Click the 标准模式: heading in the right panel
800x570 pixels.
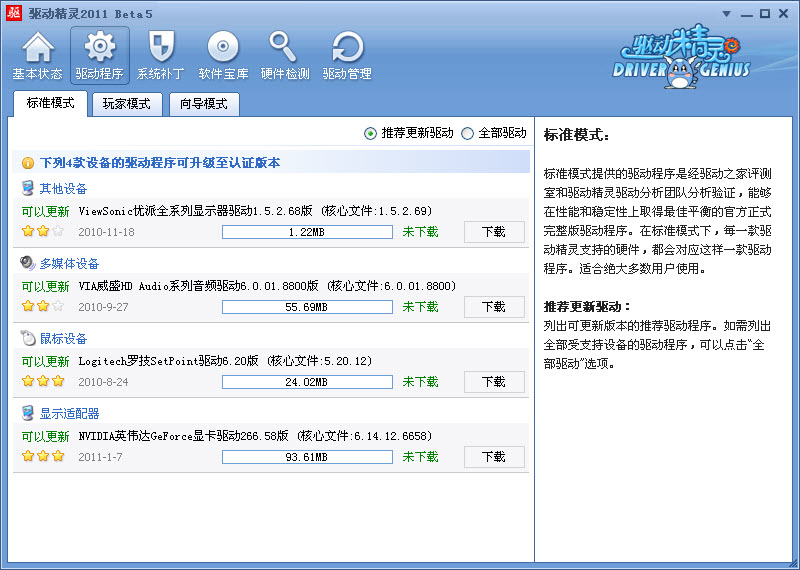[x=577, y=136]
